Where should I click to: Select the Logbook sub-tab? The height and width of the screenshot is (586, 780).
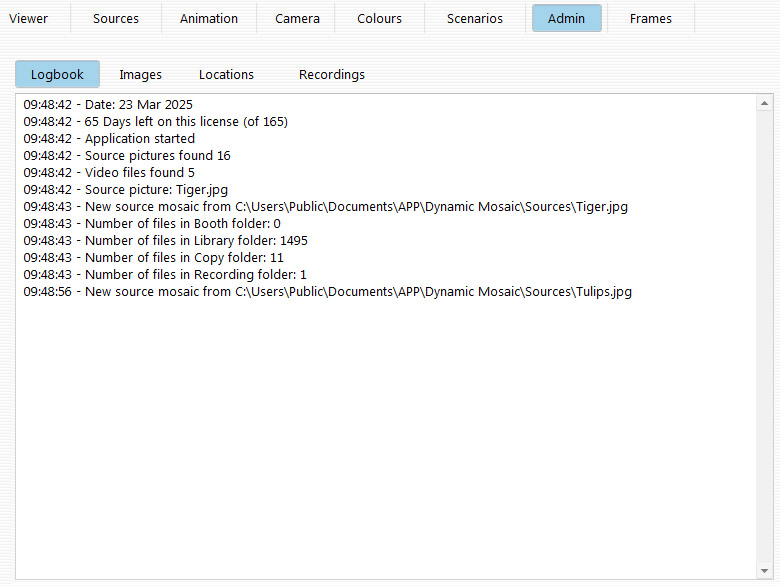[x=57, y=74]
